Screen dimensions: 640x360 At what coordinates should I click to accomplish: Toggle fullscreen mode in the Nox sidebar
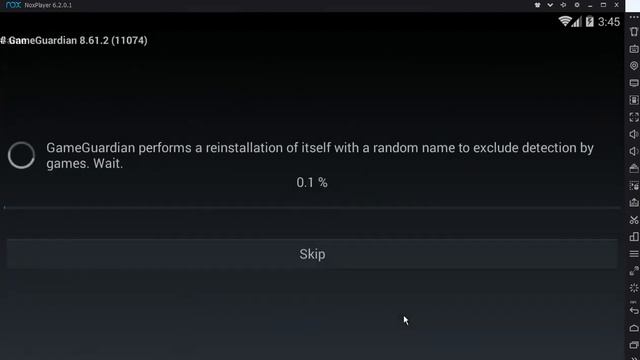point(633,117)
